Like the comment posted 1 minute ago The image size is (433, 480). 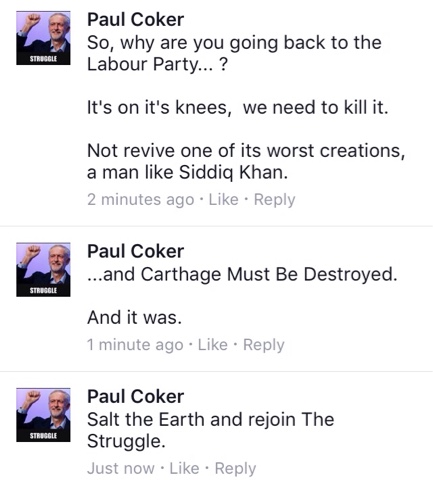coord(213,344)
